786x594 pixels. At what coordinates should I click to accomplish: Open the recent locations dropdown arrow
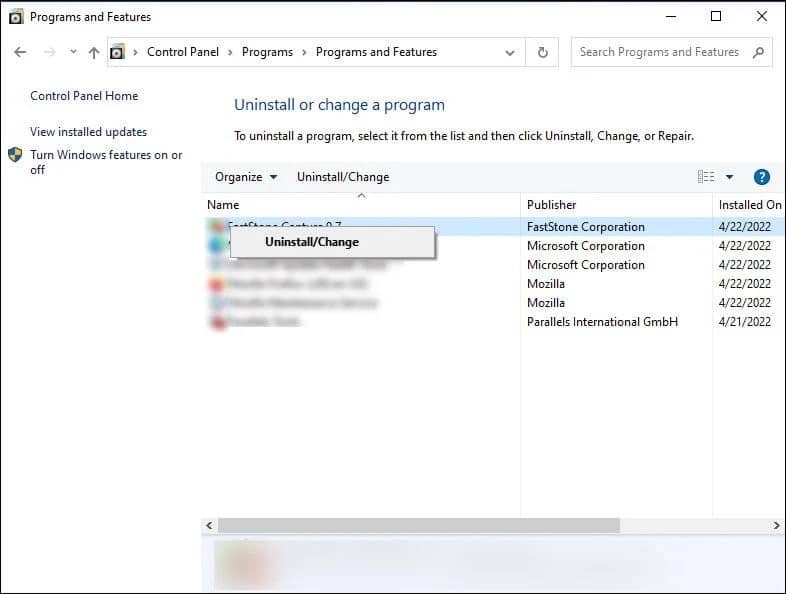point(73,51)
